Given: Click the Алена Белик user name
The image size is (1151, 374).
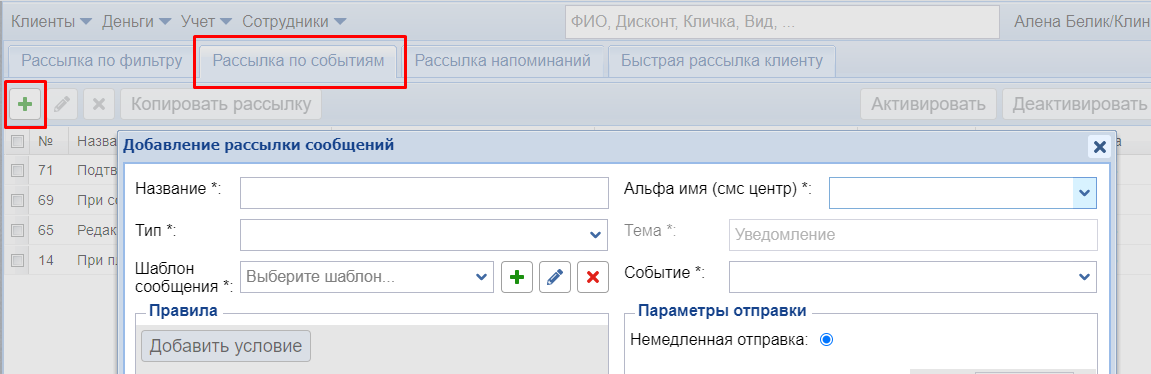Looking at the screenshot, I should coord(1082,22).
